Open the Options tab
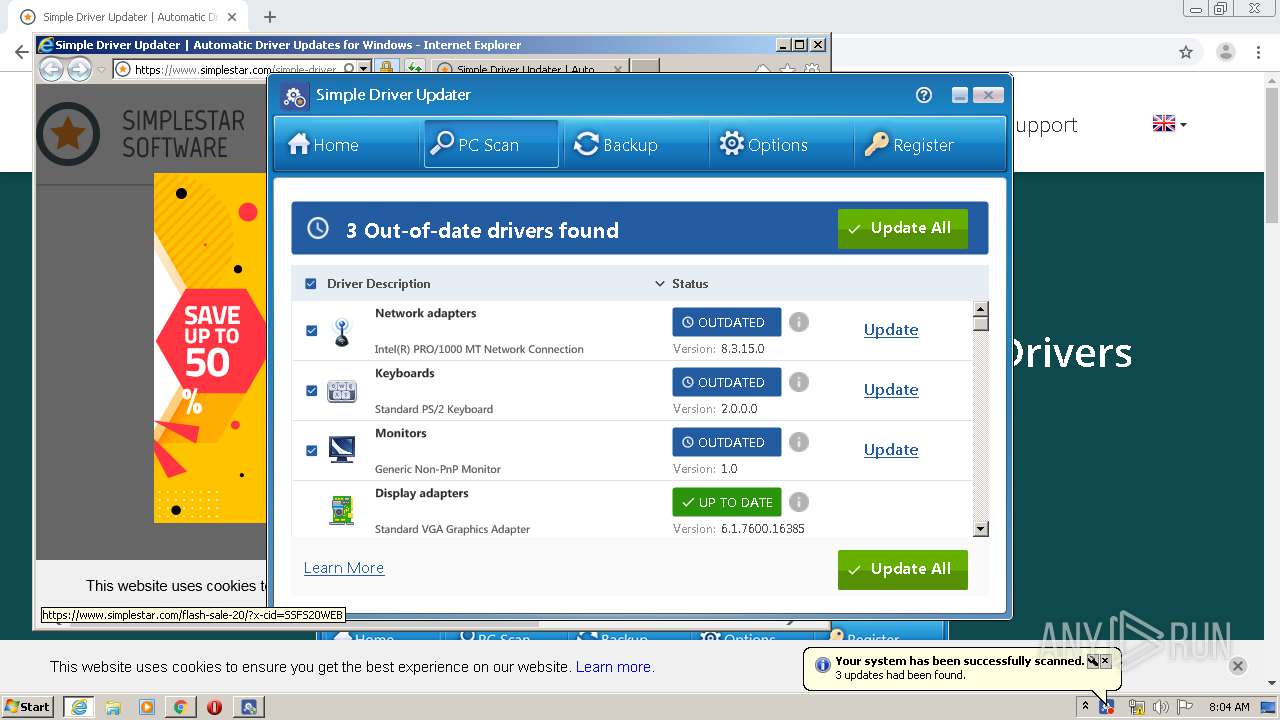The image size is (1280, 720). [781, 144]
